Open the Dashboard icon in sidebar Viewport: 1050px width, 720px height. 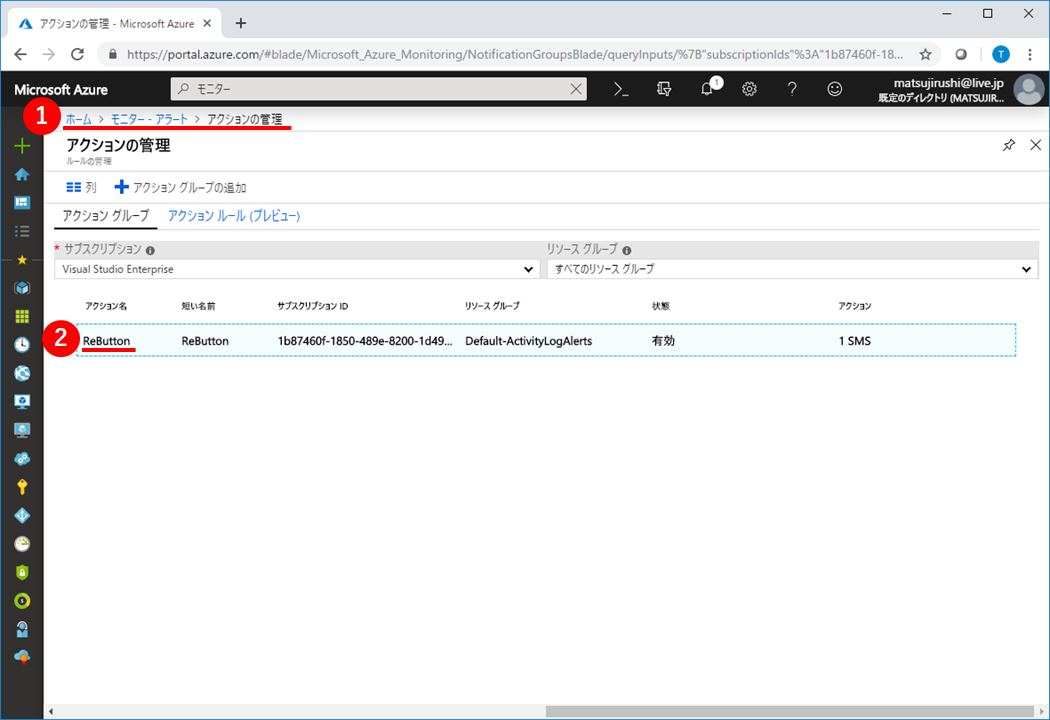click(22, 202)
